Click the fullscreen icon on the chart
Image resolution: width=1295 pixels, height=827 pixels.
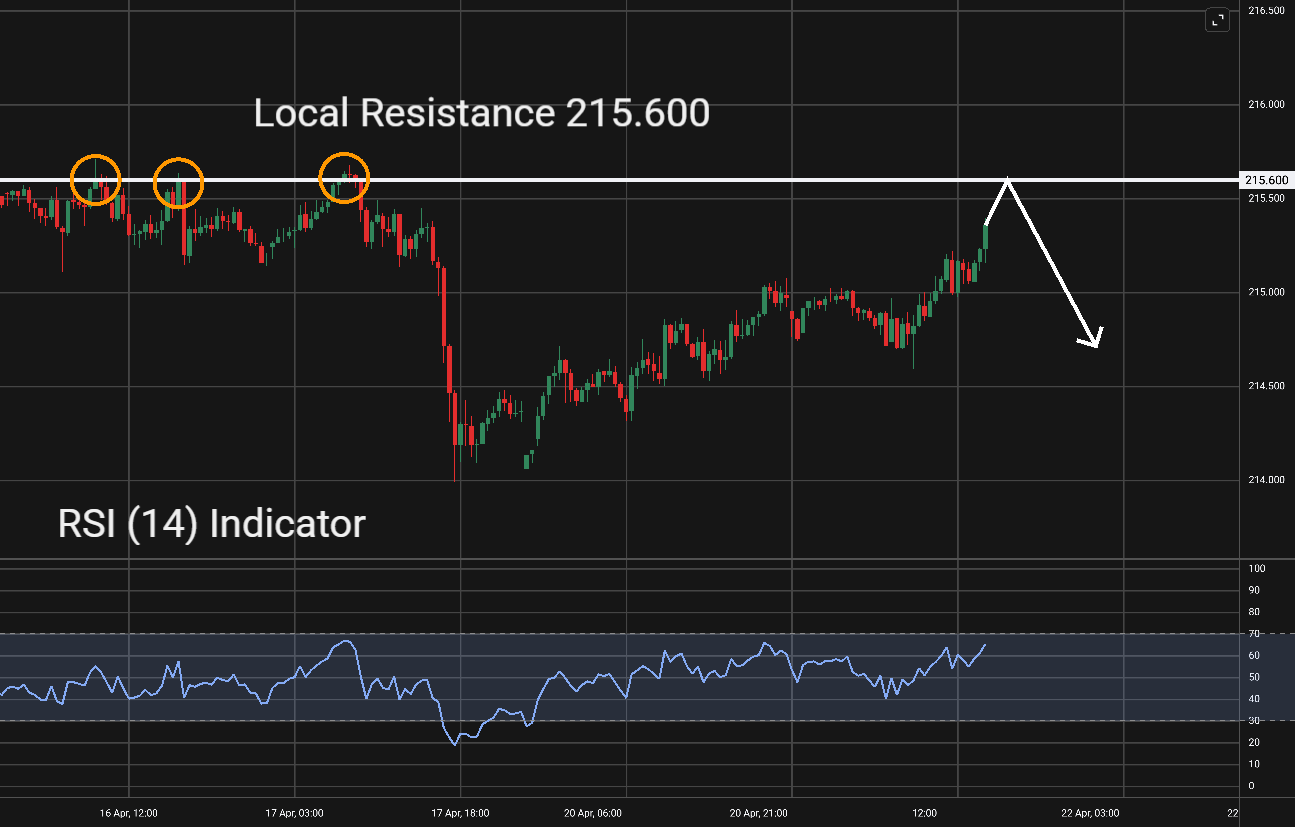[x=1217, y=20]
